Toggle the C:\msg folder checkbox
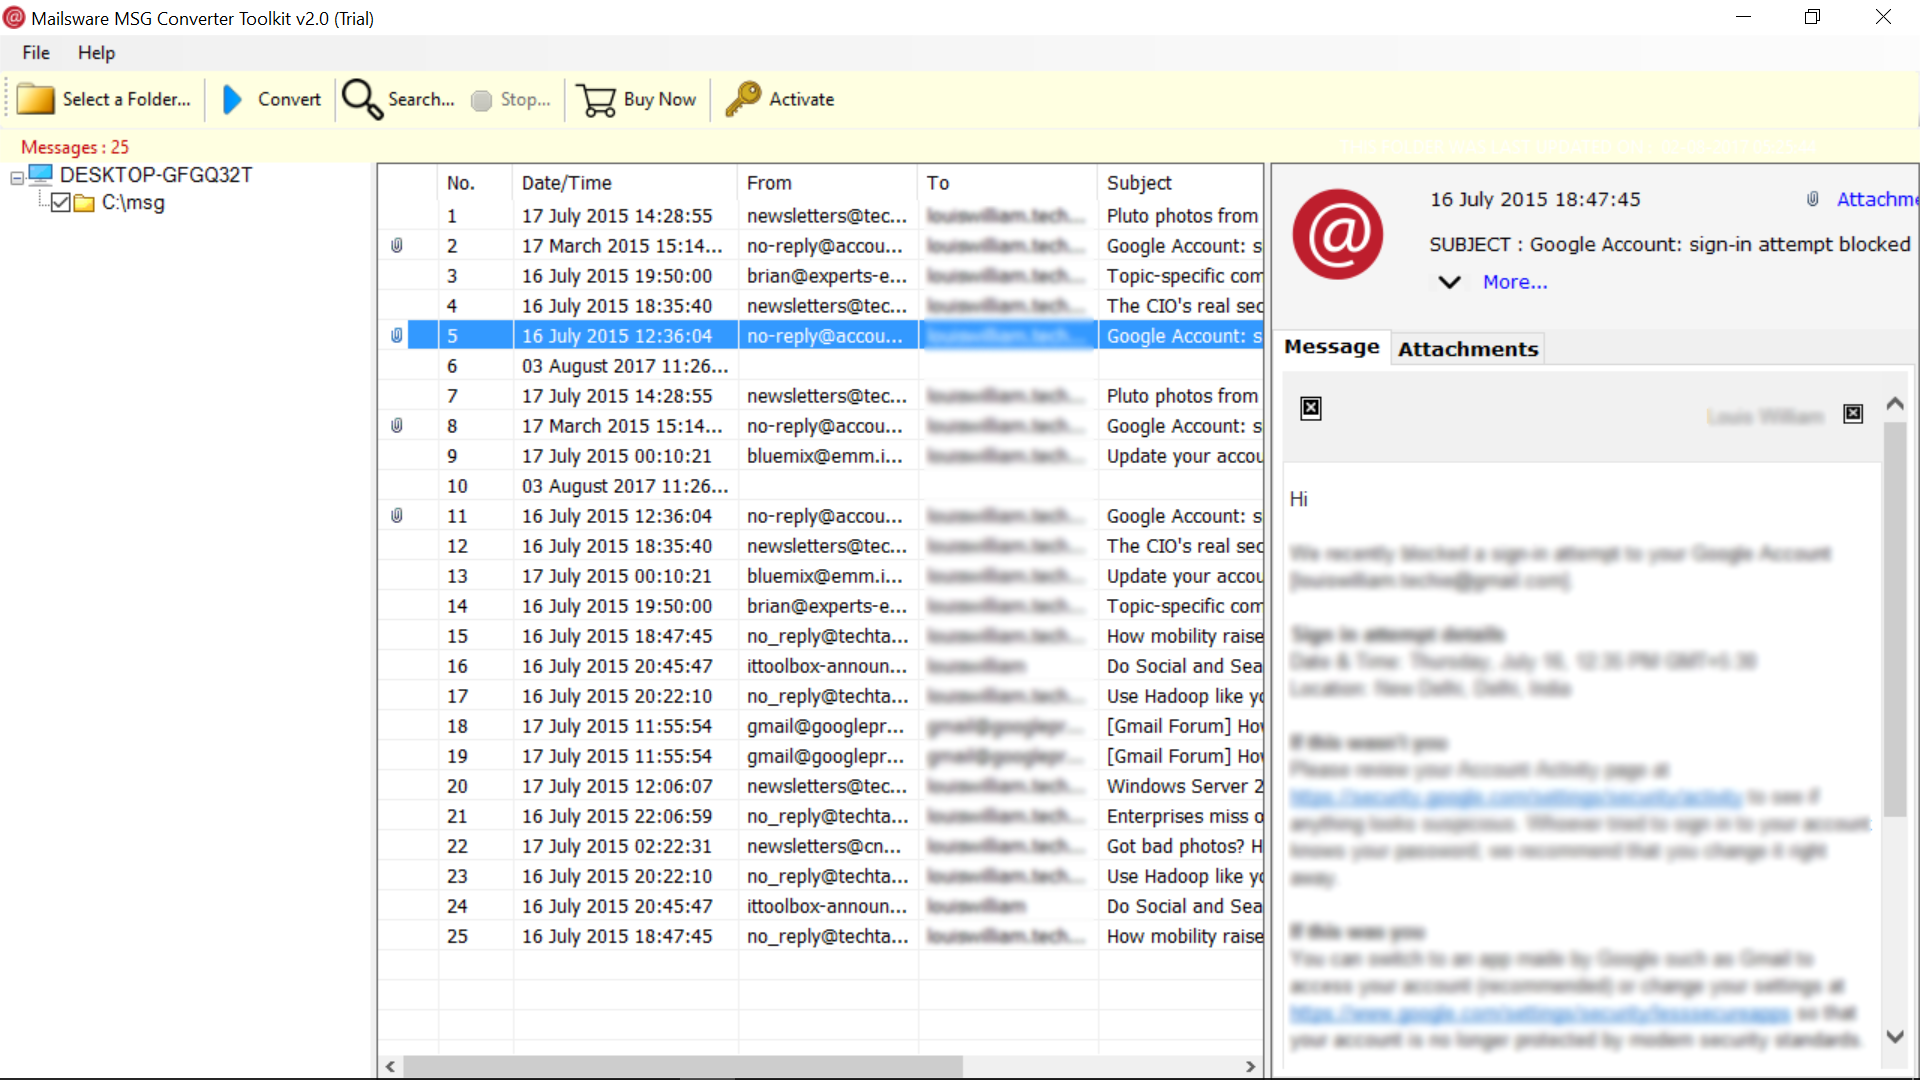The height and width of the screenshot is (1080, 1920). 61,203
